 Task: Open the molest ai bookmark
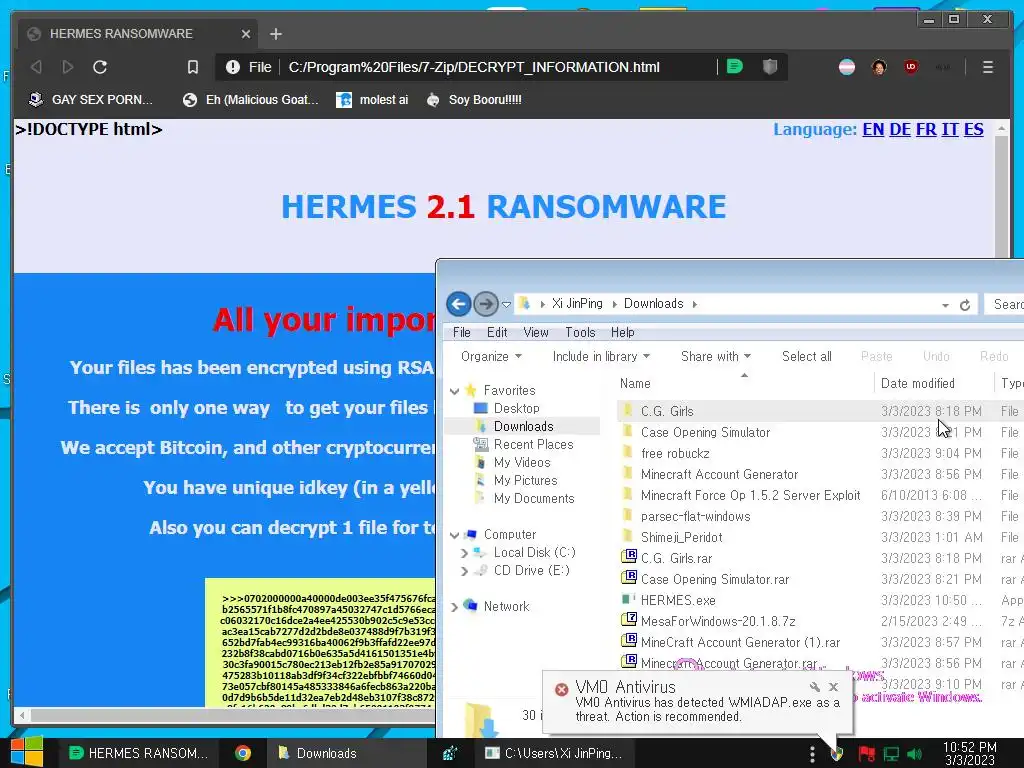(x=372, y=100)
